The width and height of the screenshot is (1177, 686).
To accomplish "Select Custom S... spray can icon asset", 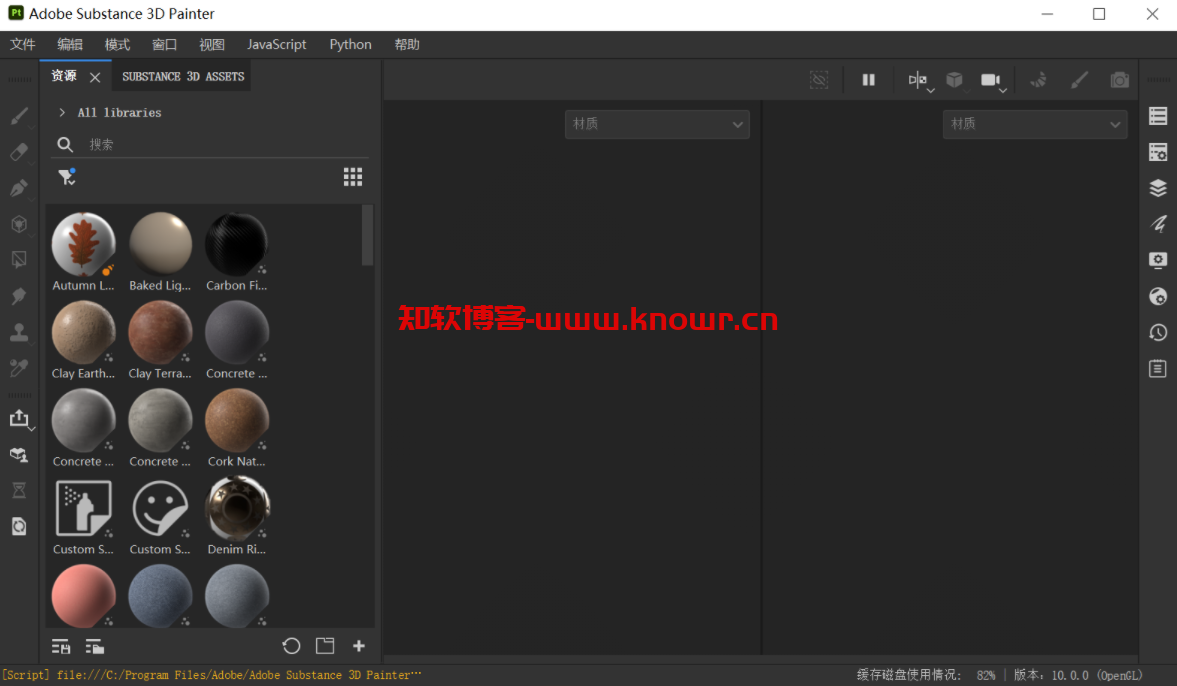I will [83, 508].
